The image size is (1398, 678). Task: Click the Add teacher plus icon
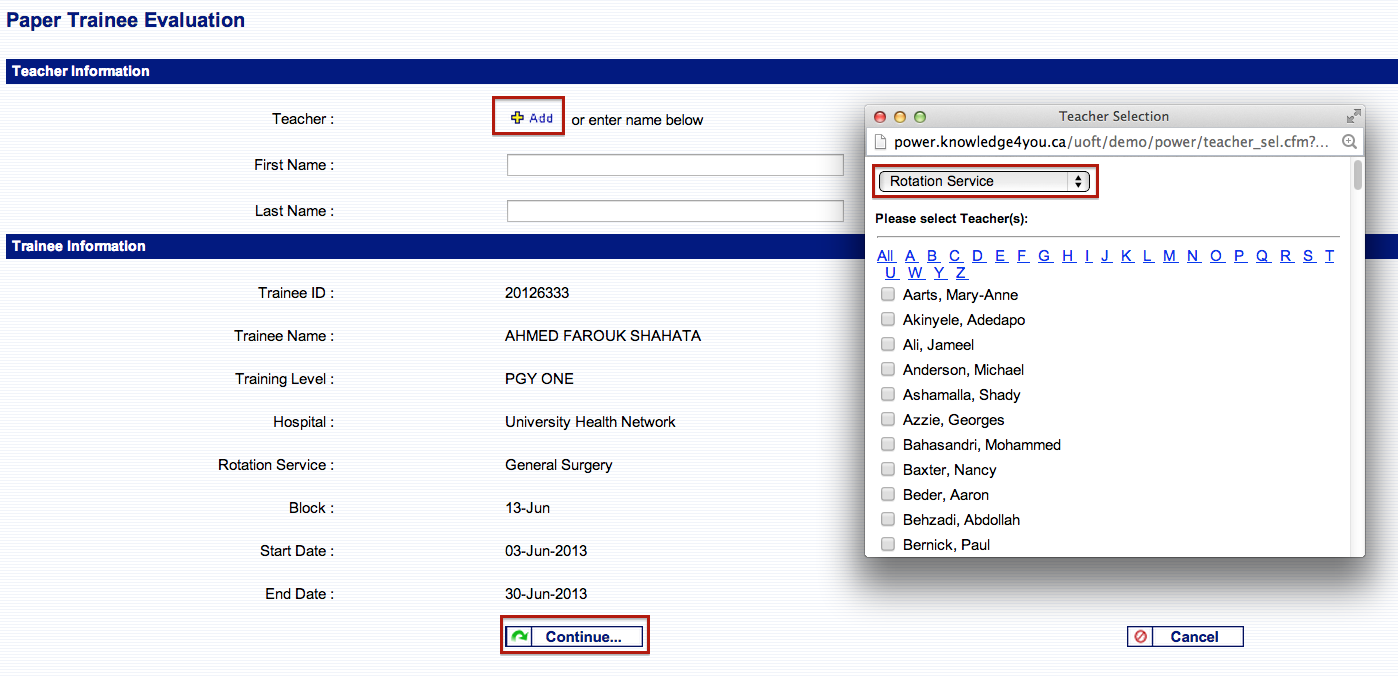pyautogui.click(x=517, y=118)
